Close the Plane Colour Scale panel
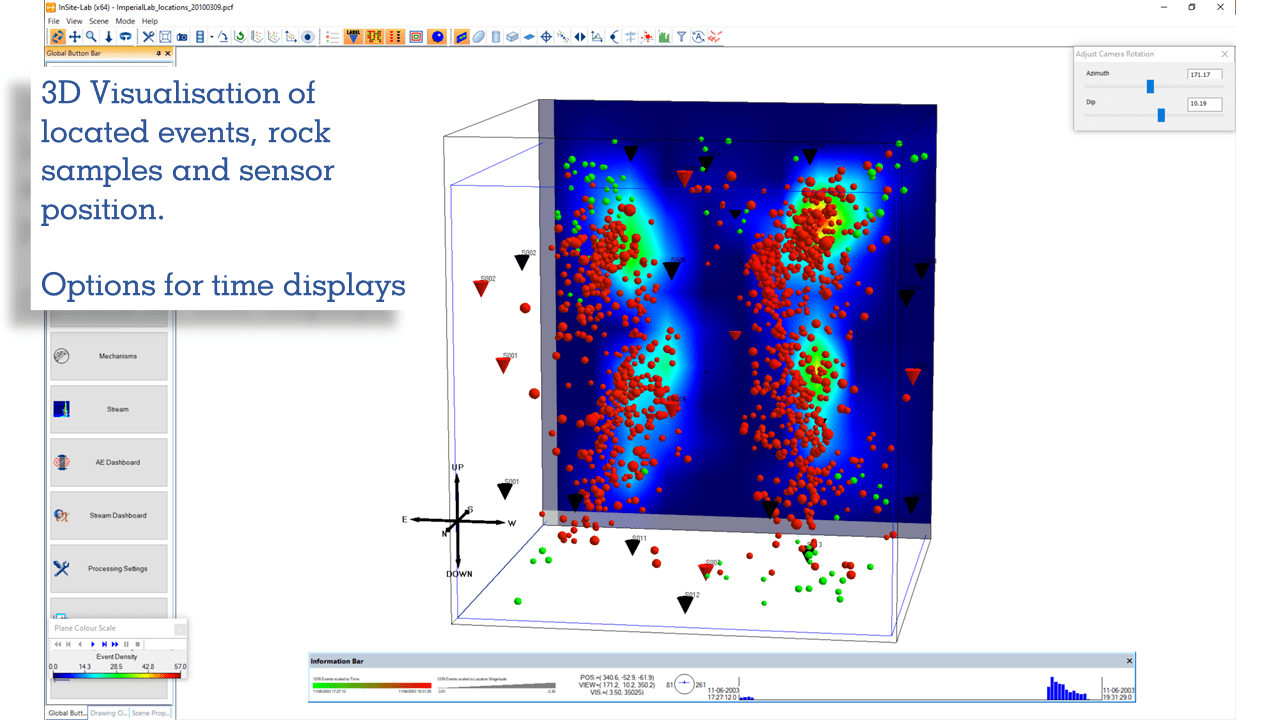The image size is (1280, 720). click(179, 629)
